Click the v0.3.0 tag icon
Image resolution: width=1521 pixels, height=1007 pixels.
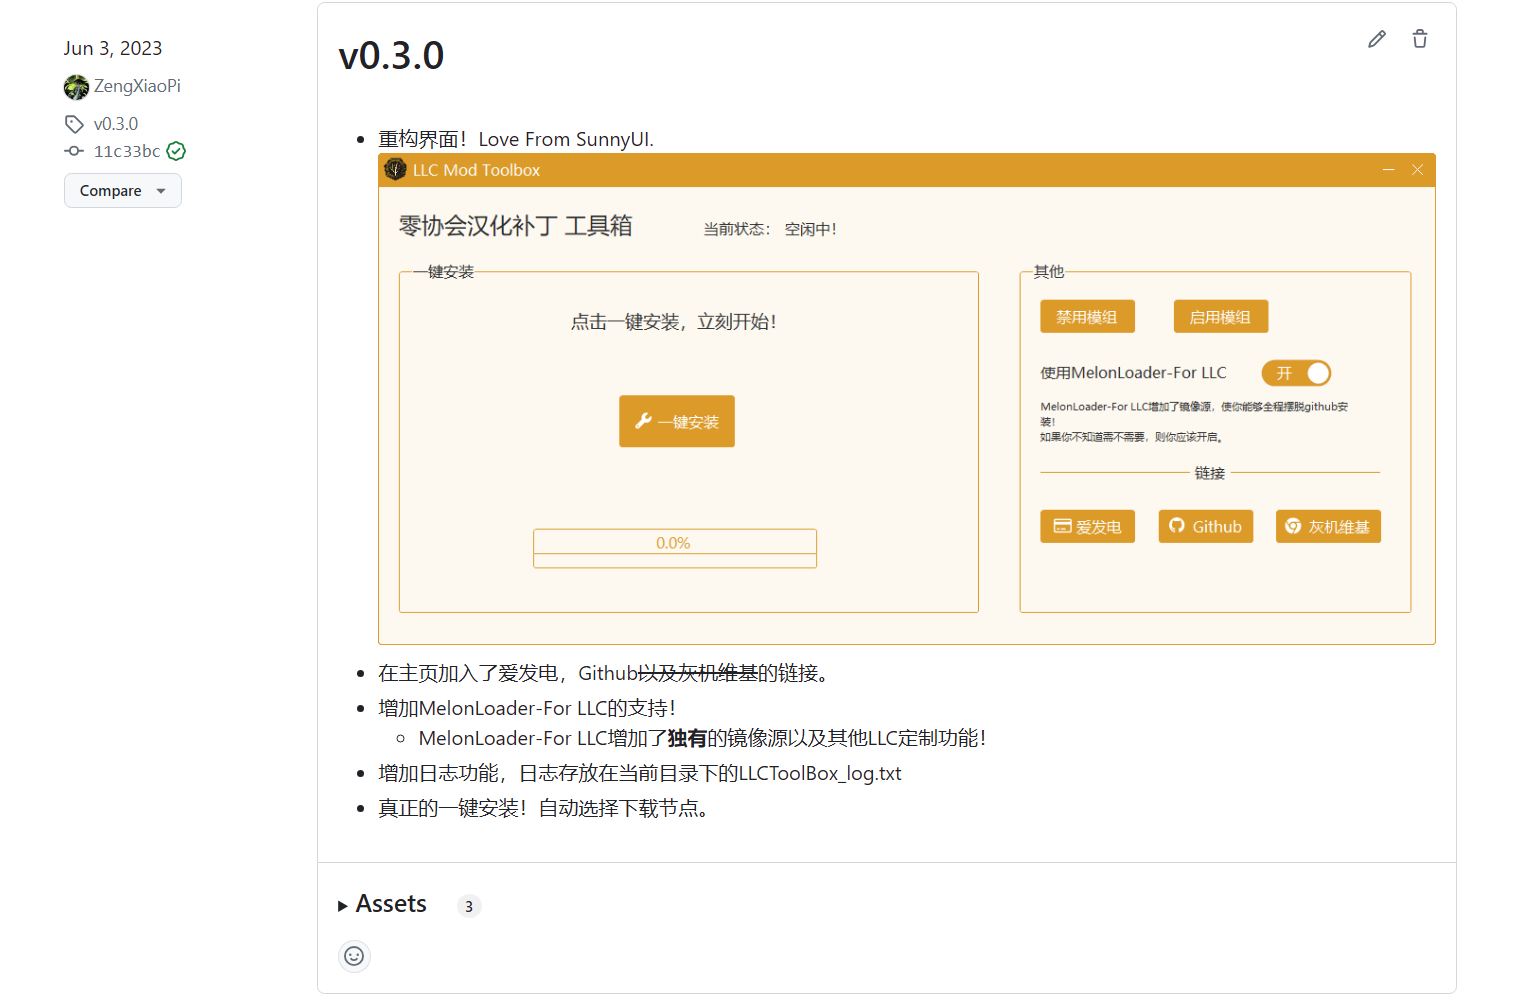pyautogui.click(x=74, y=124)
